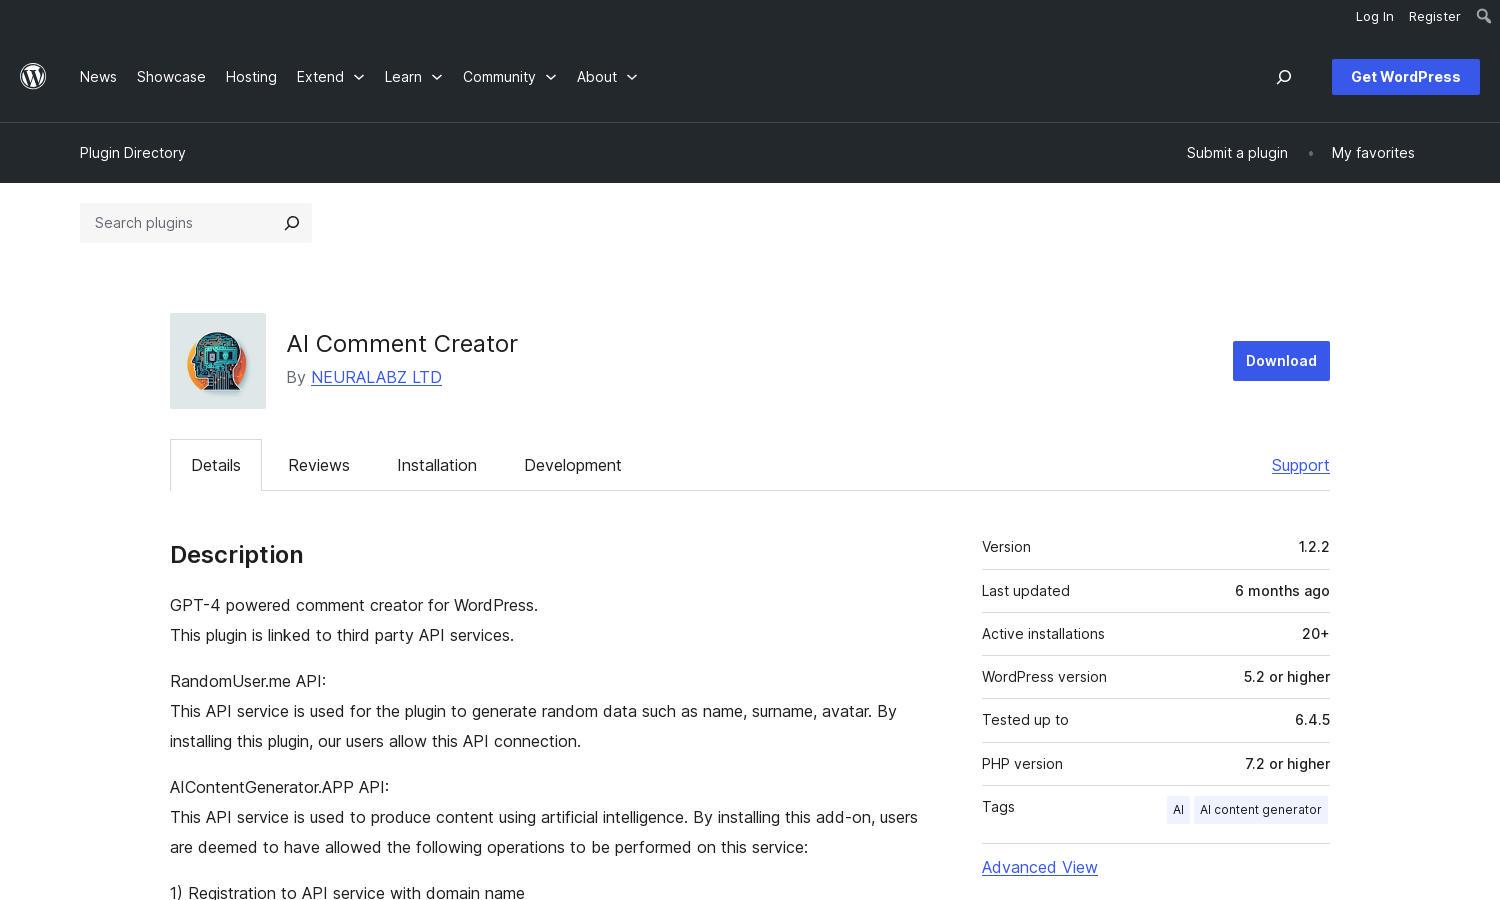Switch to the Details tab

coord(216,465)
